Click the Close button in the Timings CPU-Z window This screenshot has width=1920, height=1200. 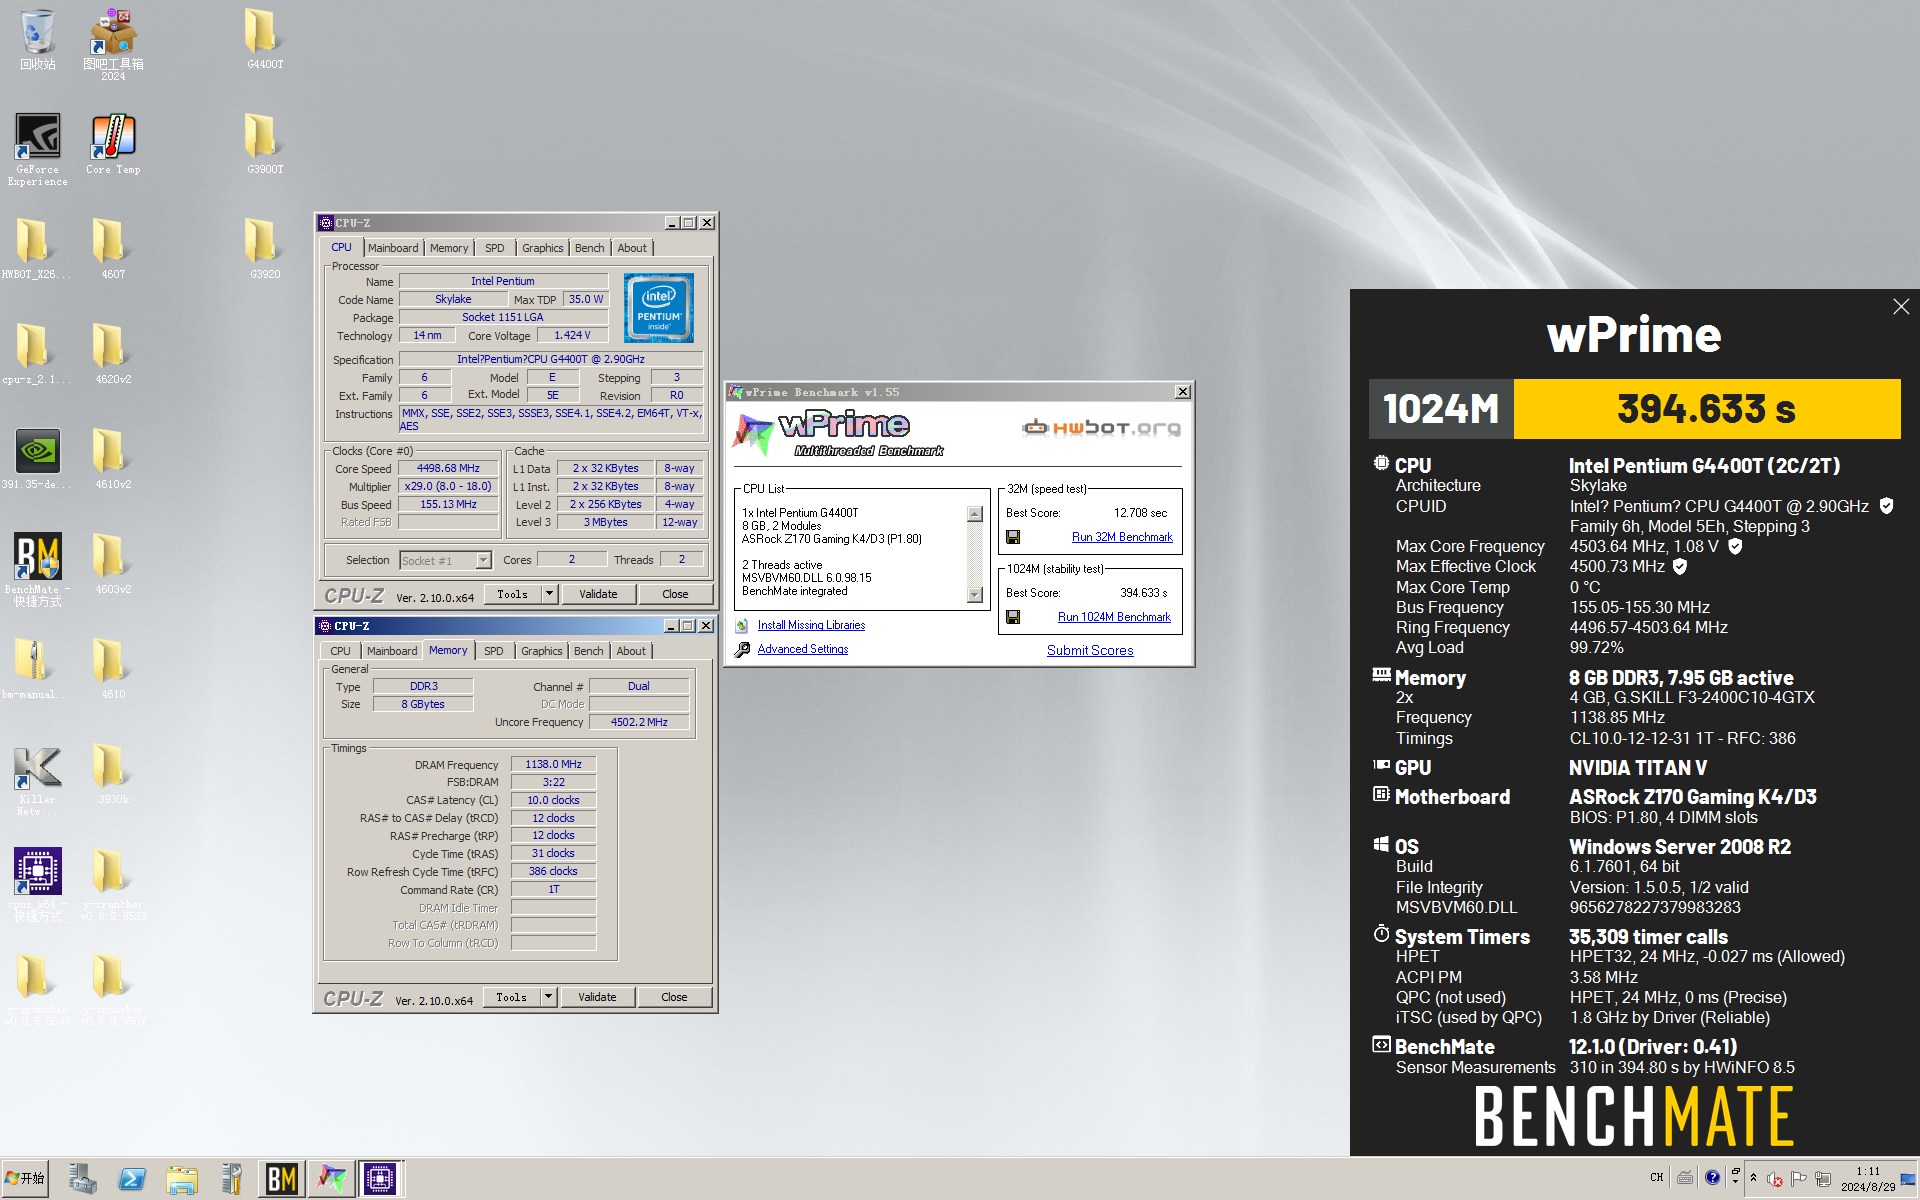click(674, 997)
